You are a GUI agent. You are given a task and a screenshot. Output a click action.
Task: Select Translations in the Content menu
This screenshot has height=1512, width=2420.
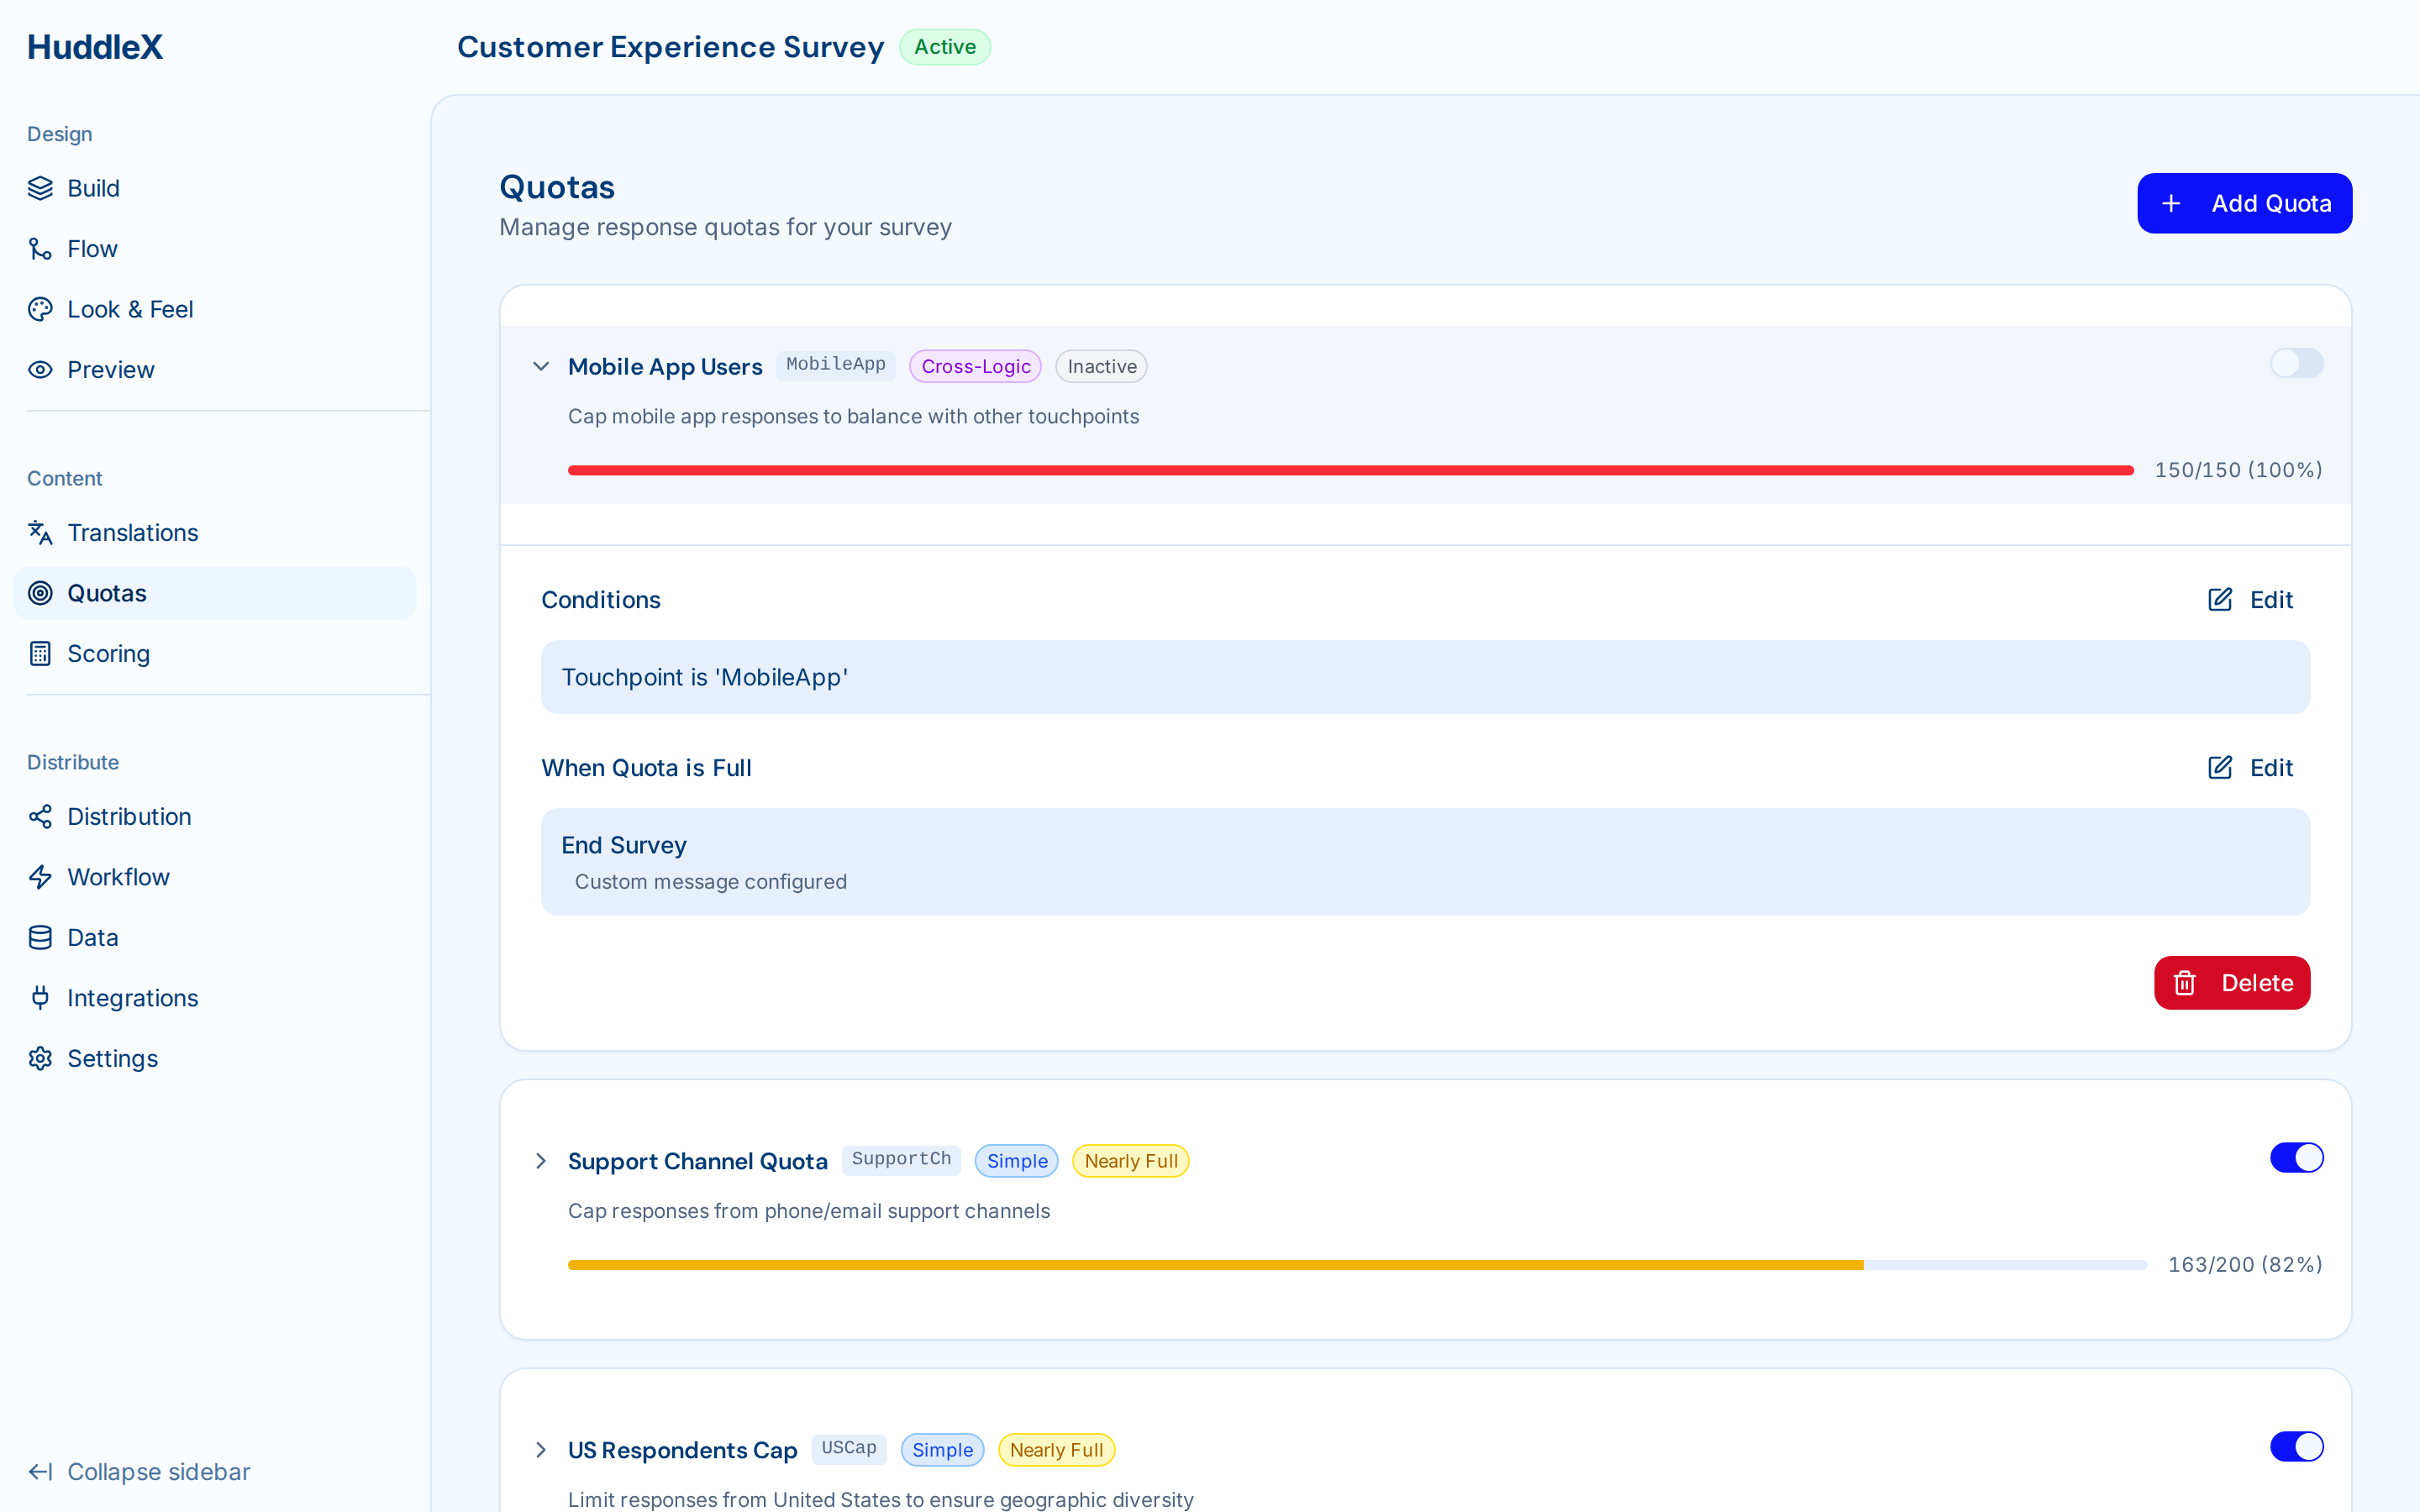[215, 533]
